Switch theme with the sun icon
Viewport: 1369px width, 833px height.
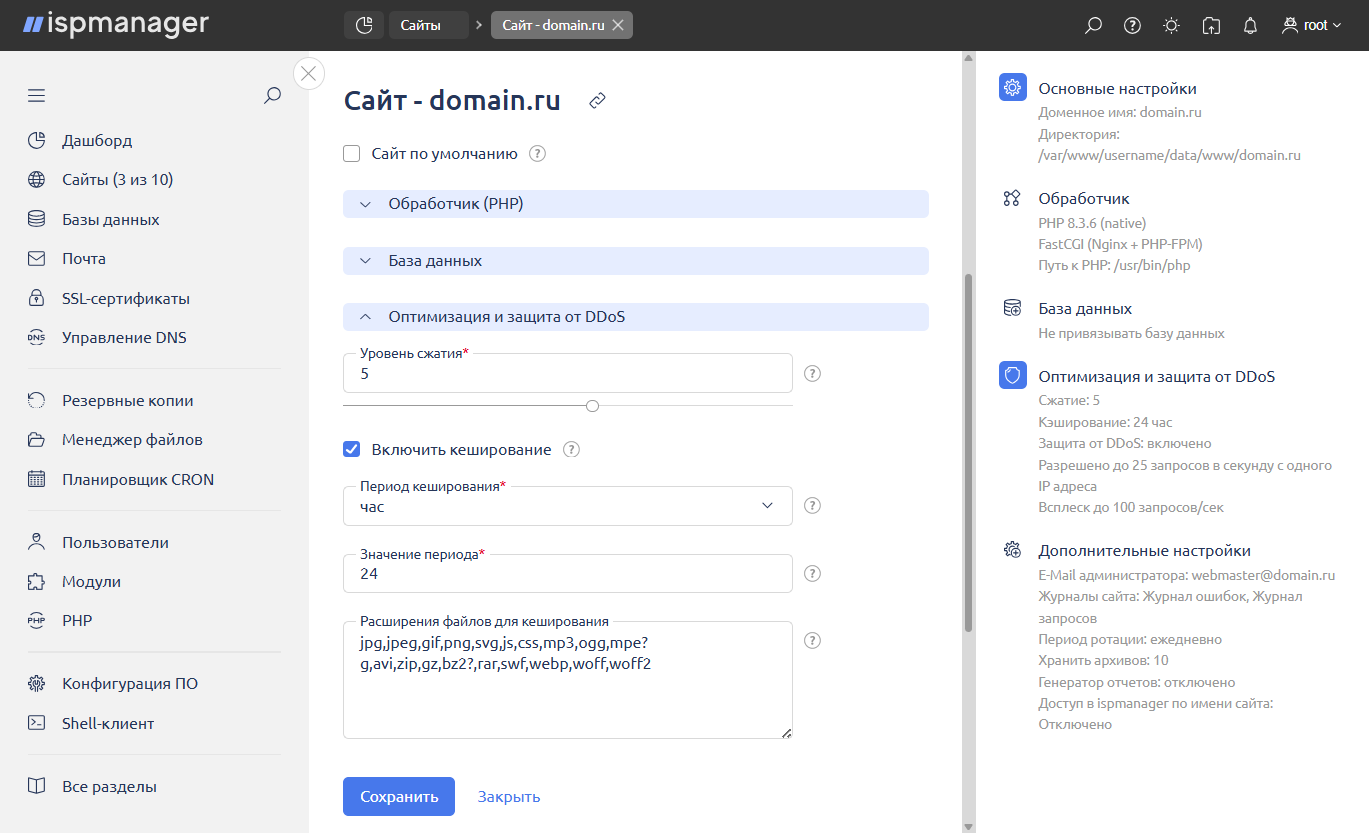coord(1171,26)
